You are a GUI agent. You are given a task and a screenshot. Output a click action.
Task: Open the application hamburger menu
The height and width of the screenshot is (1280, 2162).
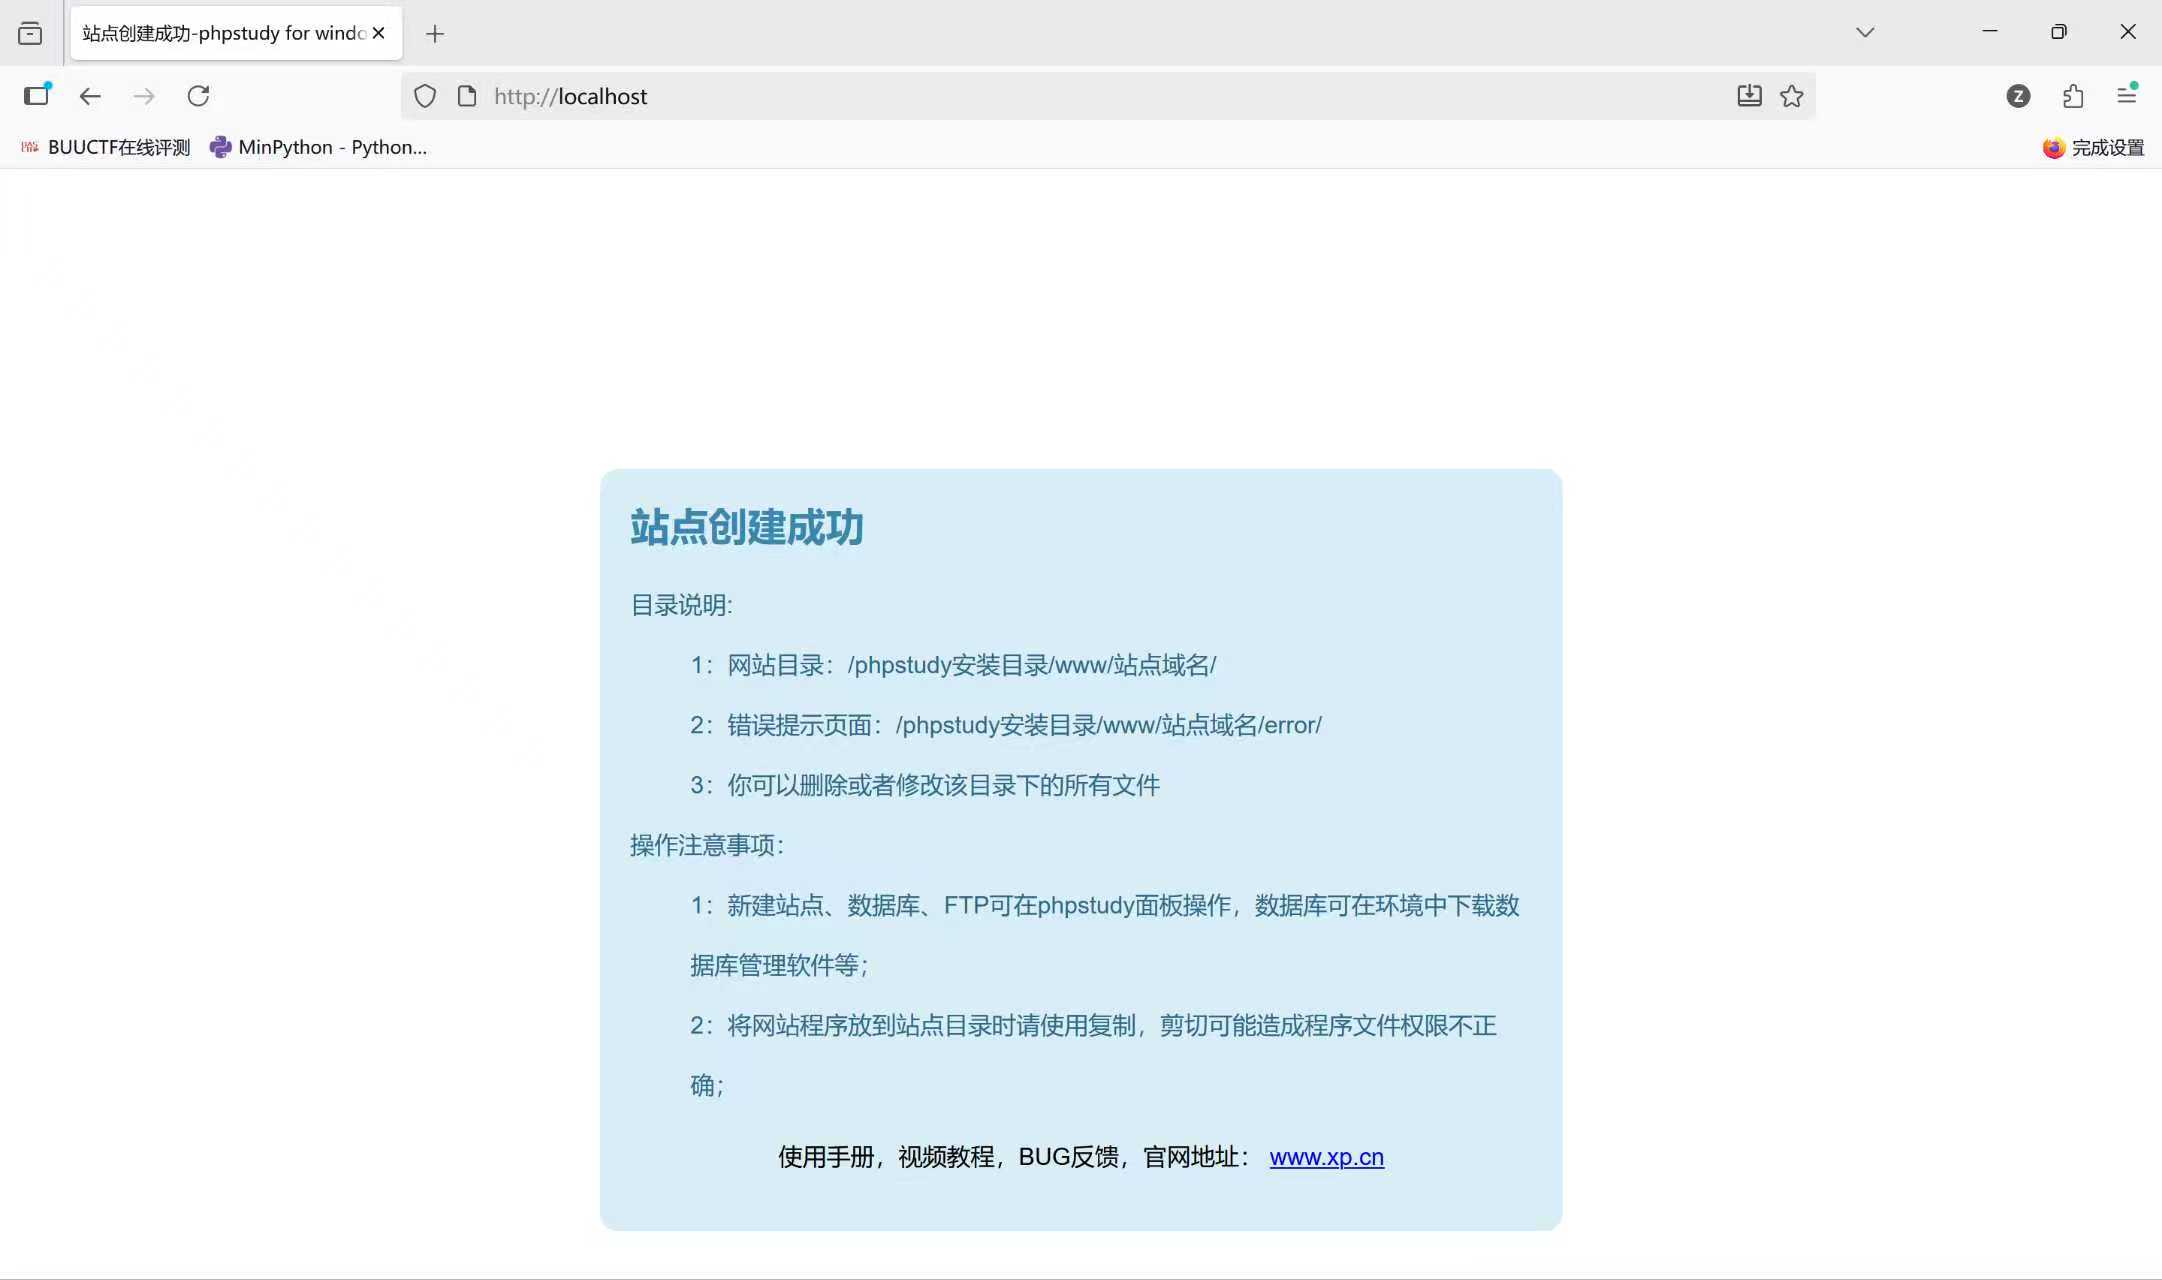click(x=2126, y=95)
